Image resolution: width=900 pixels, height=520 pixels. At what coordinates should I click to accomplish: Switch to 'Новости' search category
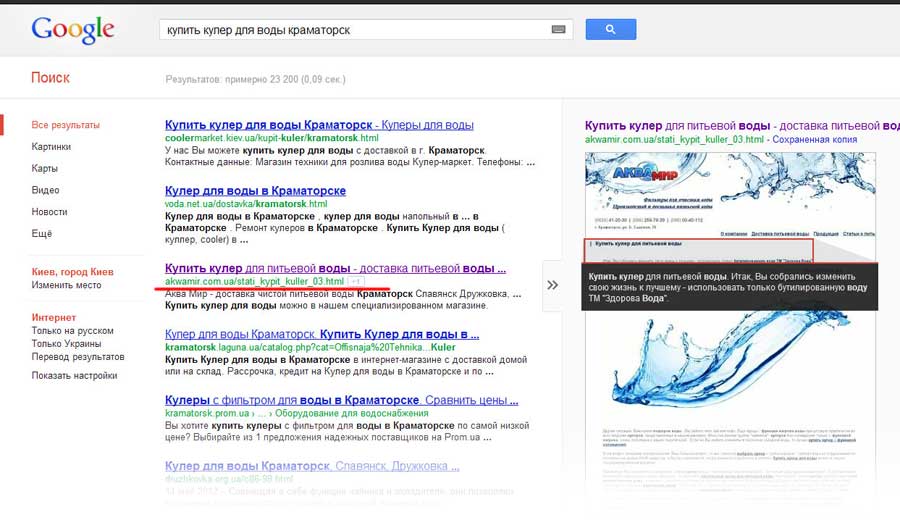pos(49,212)
